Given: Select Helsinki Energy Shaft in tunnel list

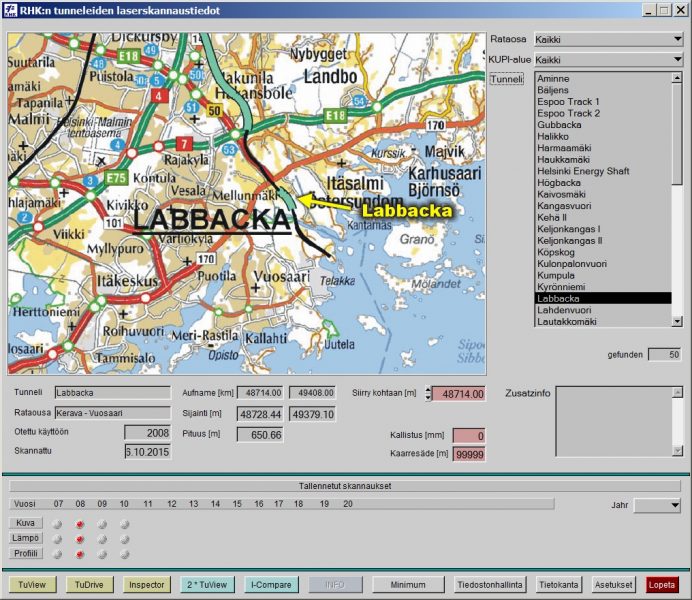Looking at the screenshot, I should (x=583, y=171).
